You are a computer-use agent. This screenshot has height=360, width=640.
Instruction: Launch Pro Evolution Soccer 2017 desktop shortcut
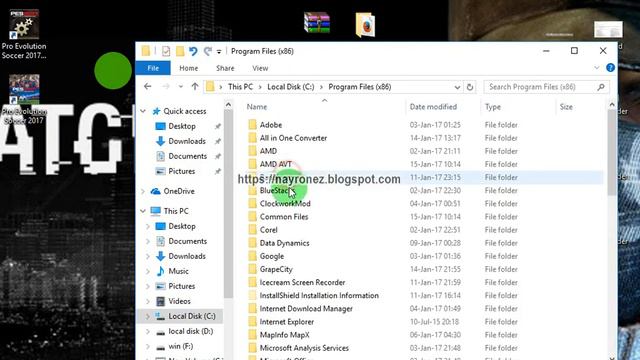(x=24, y=100)
